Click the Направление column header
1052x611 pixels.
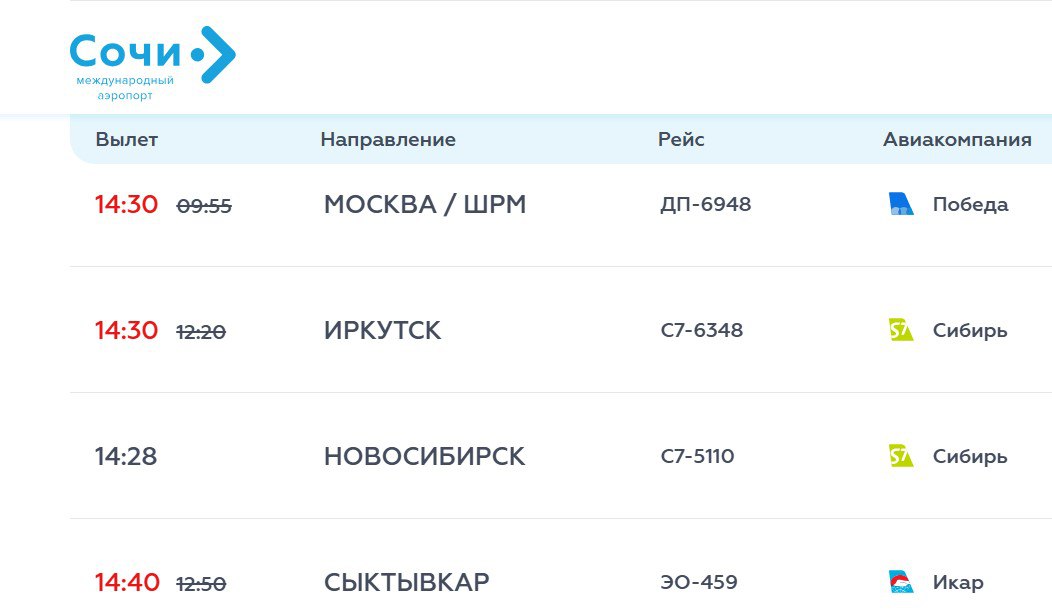tap(388, 140)
